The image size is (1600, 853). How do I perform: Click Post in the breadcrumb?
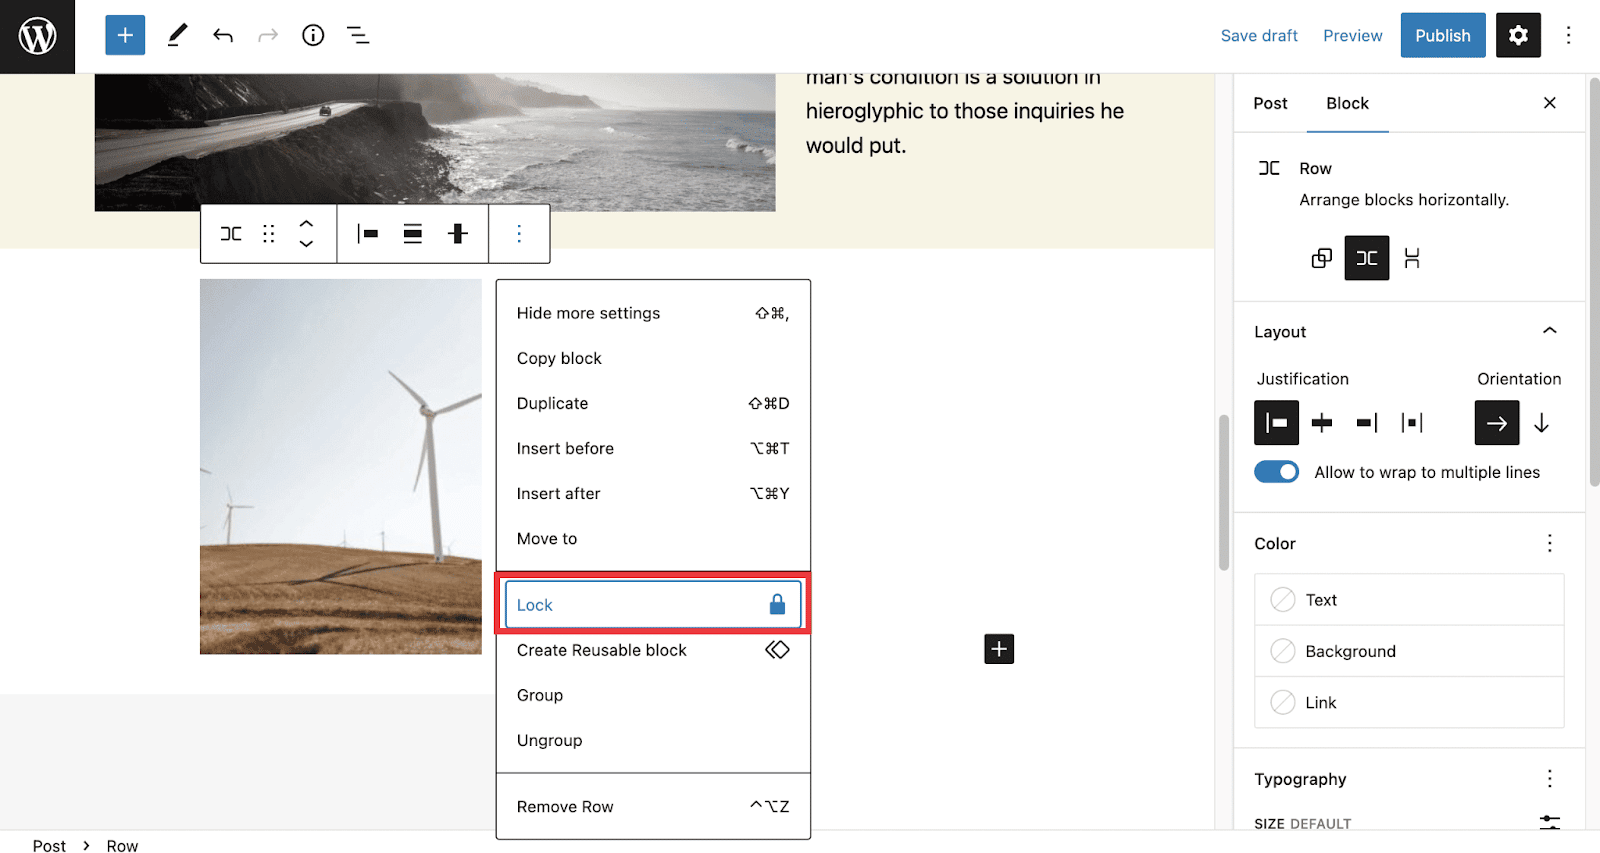tap(49, 846)
